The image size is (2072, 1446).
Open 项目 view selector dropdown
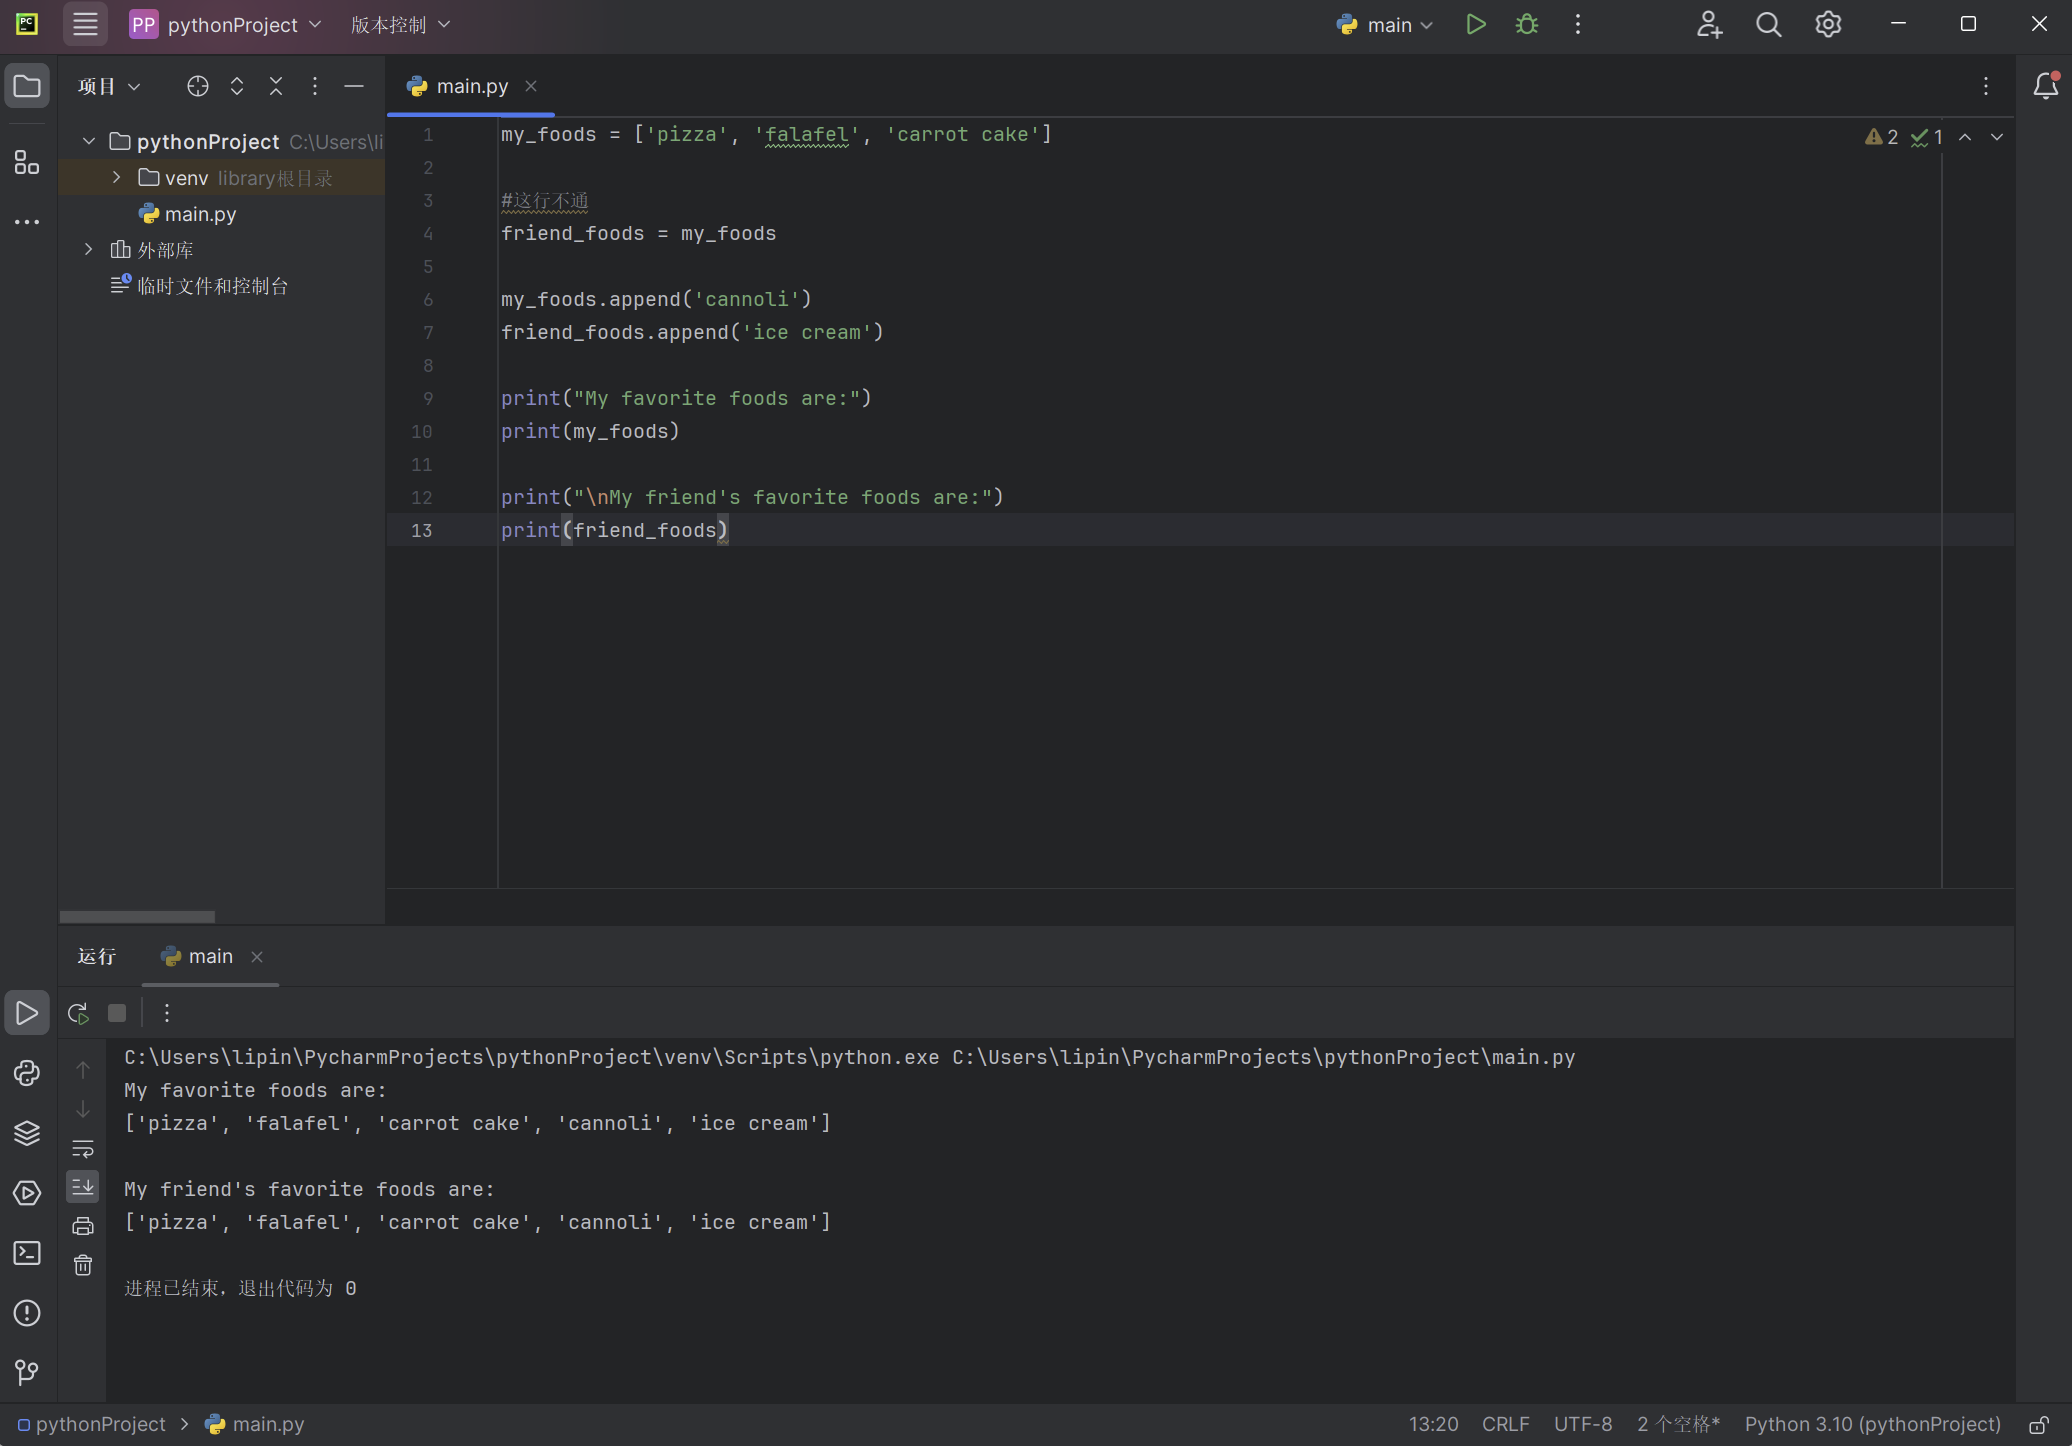pos(109,86)
